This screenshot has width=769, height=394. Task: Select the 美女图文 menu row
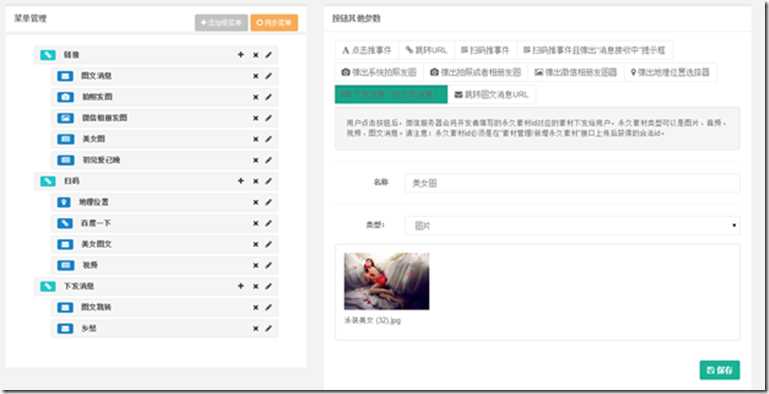click(165, 244)
